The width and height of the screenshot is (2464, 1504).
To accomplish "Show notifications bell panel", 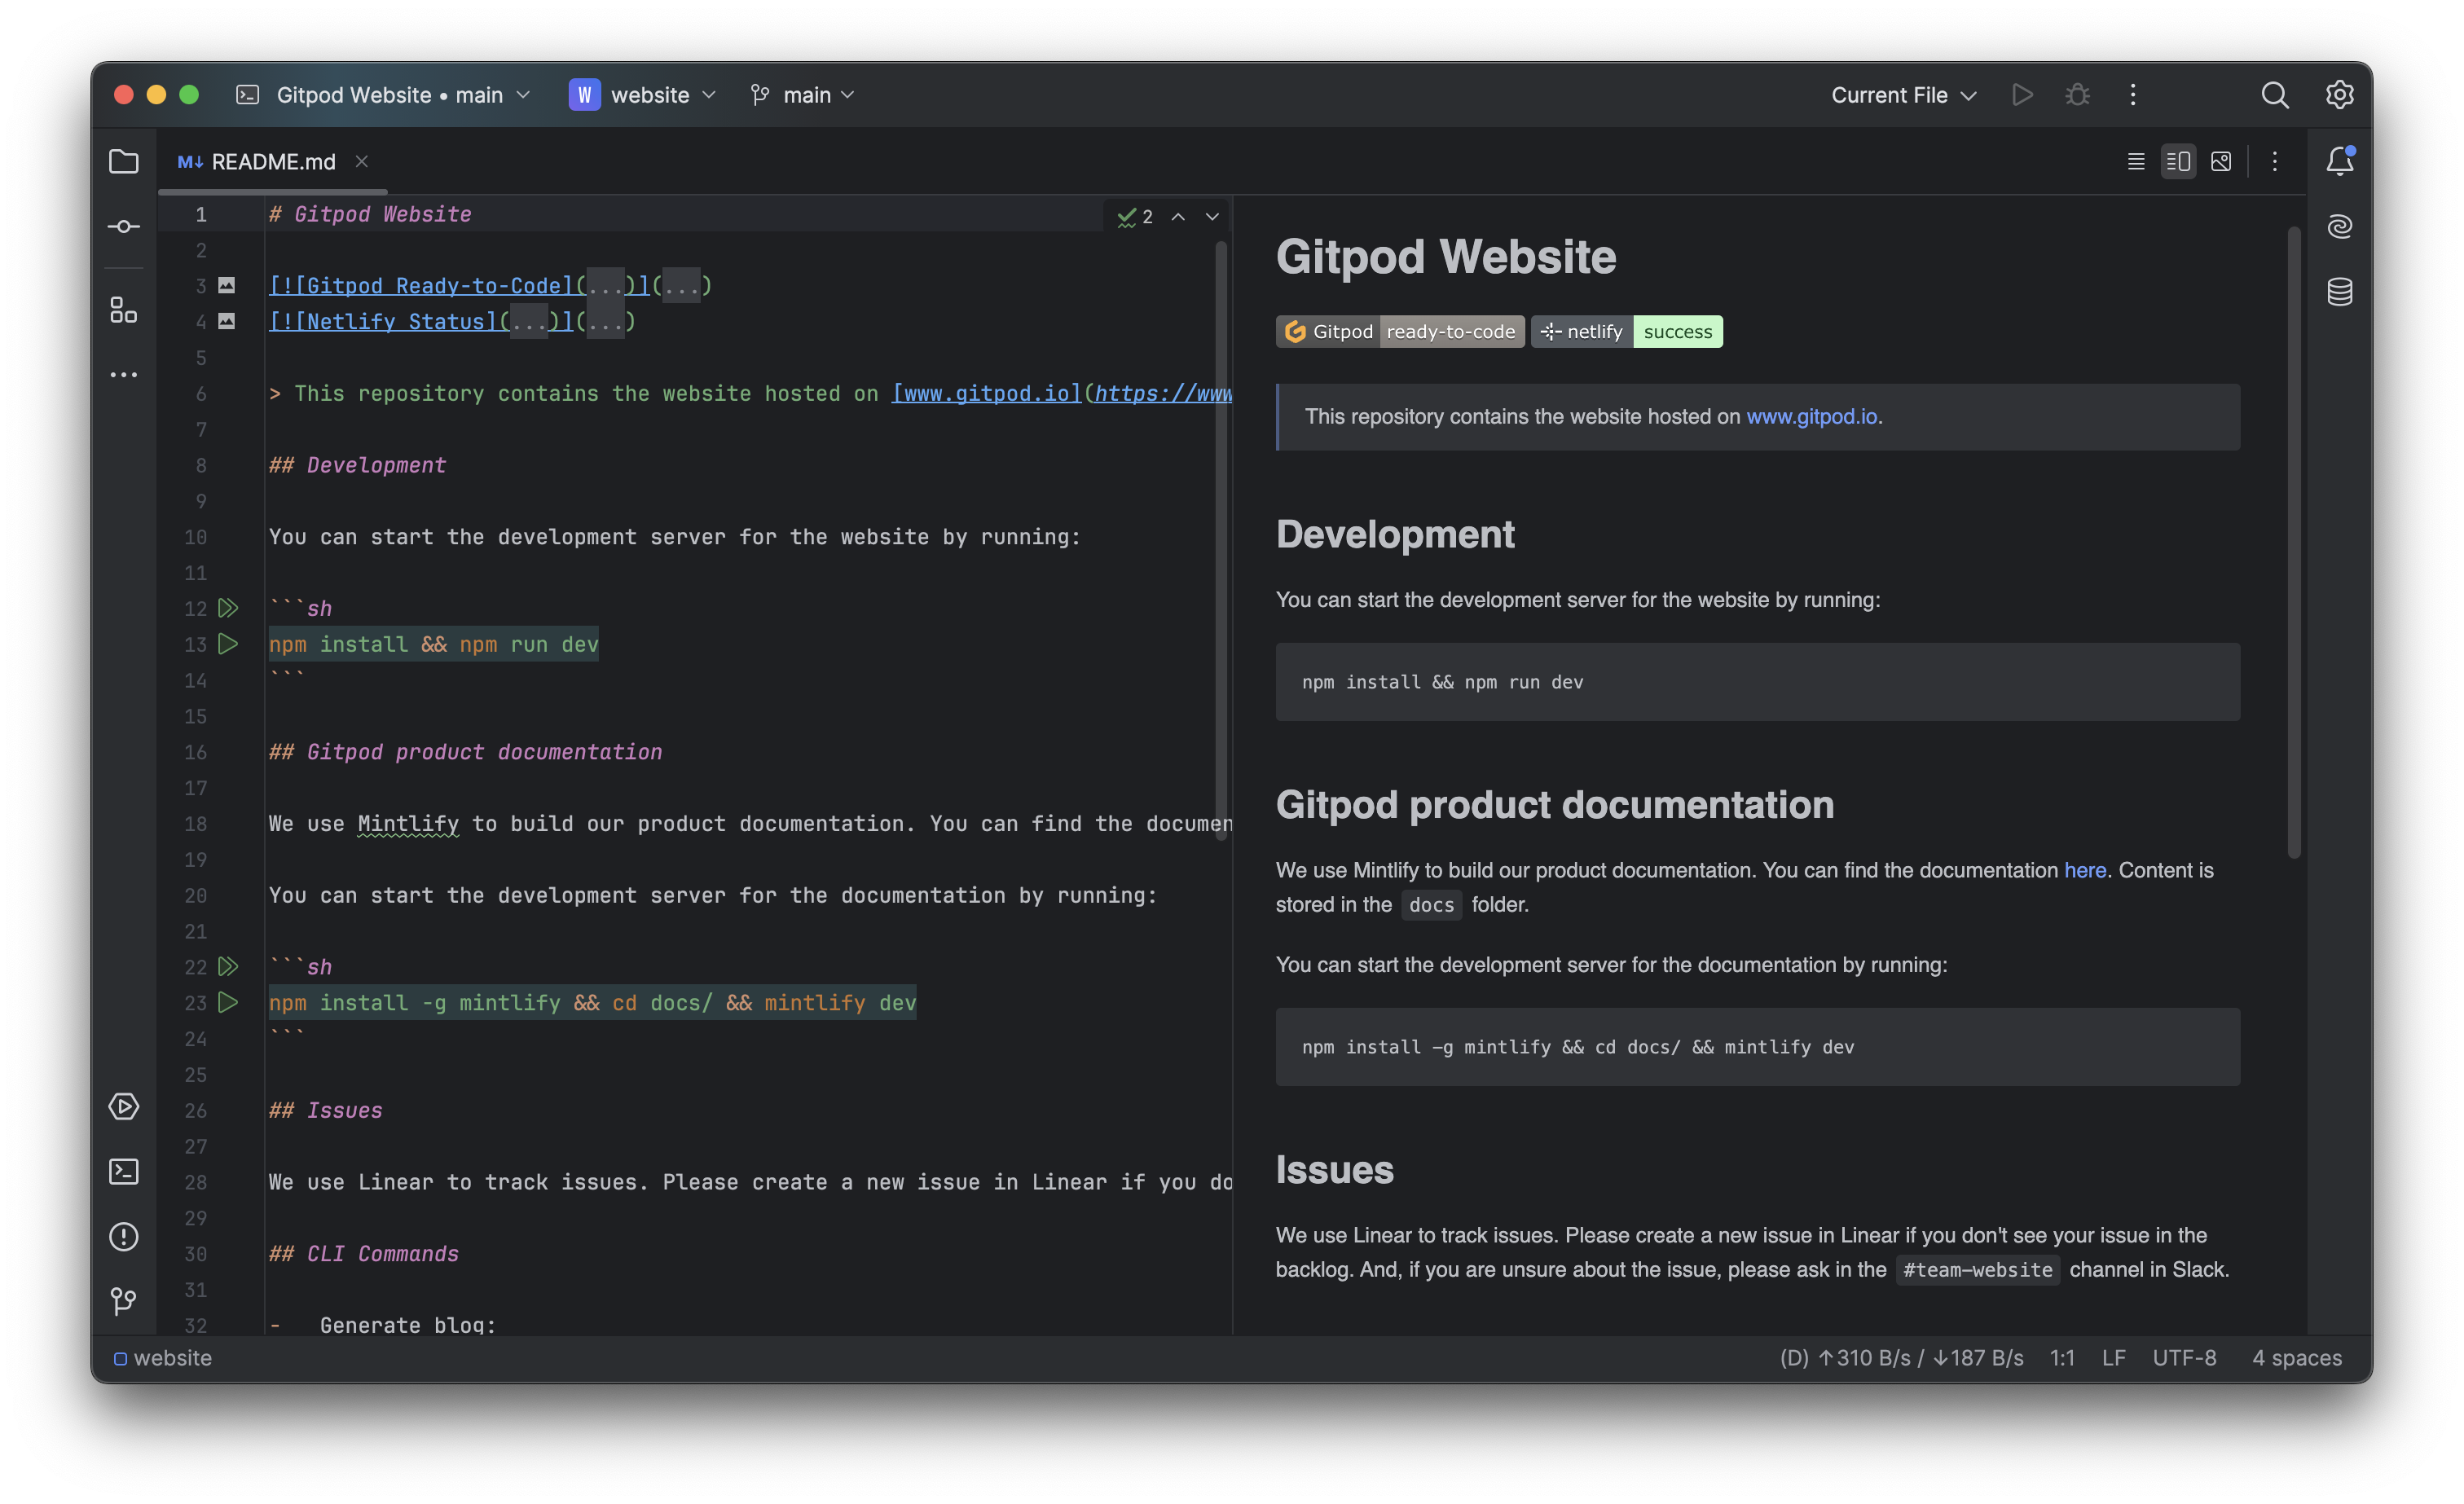I will tap(2339, 161).
